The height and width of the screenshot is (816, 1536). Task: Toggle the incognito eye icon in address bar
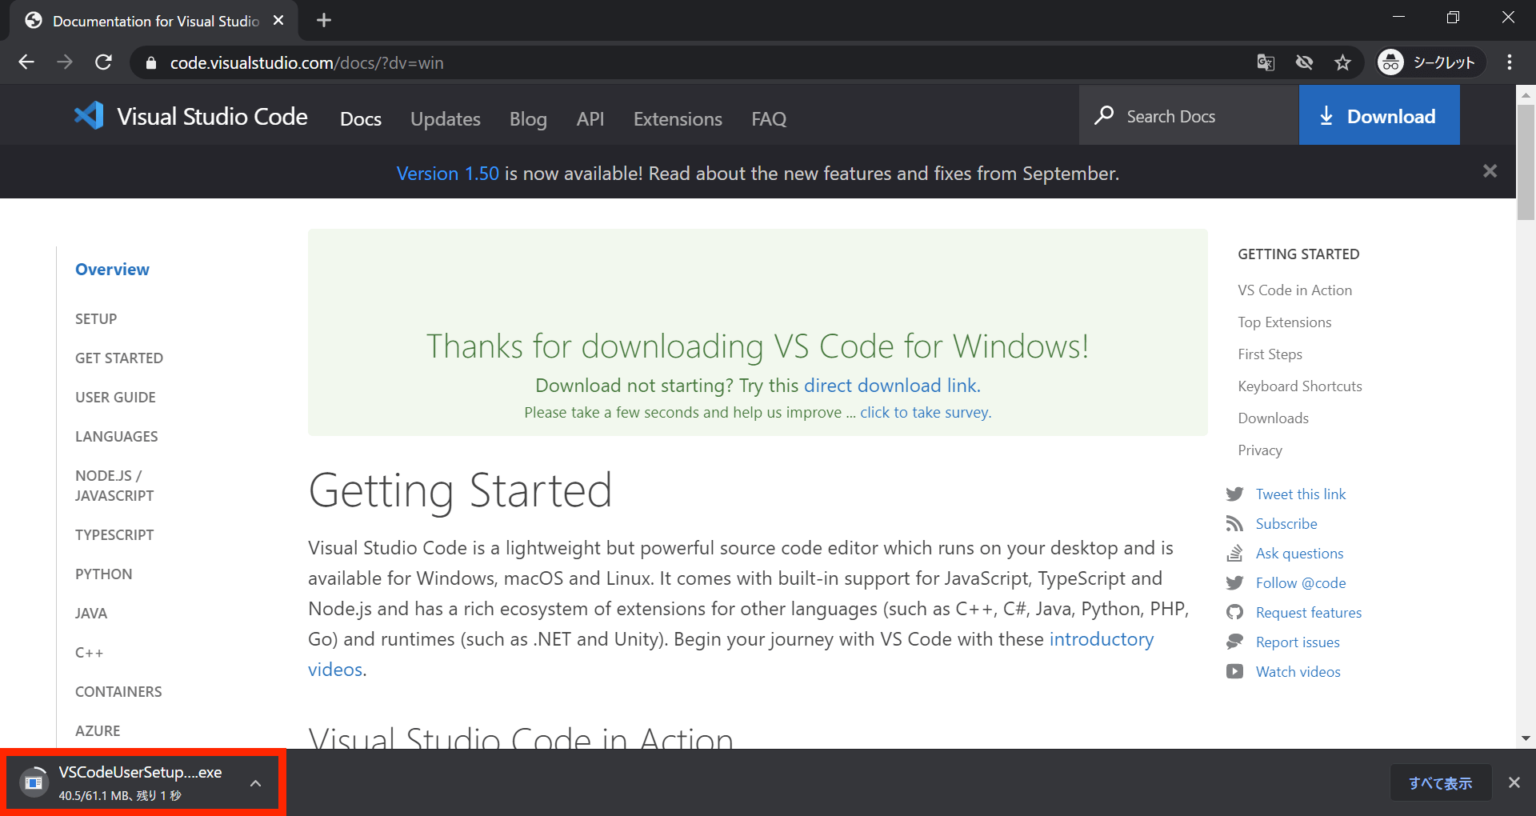point(1304,62)
